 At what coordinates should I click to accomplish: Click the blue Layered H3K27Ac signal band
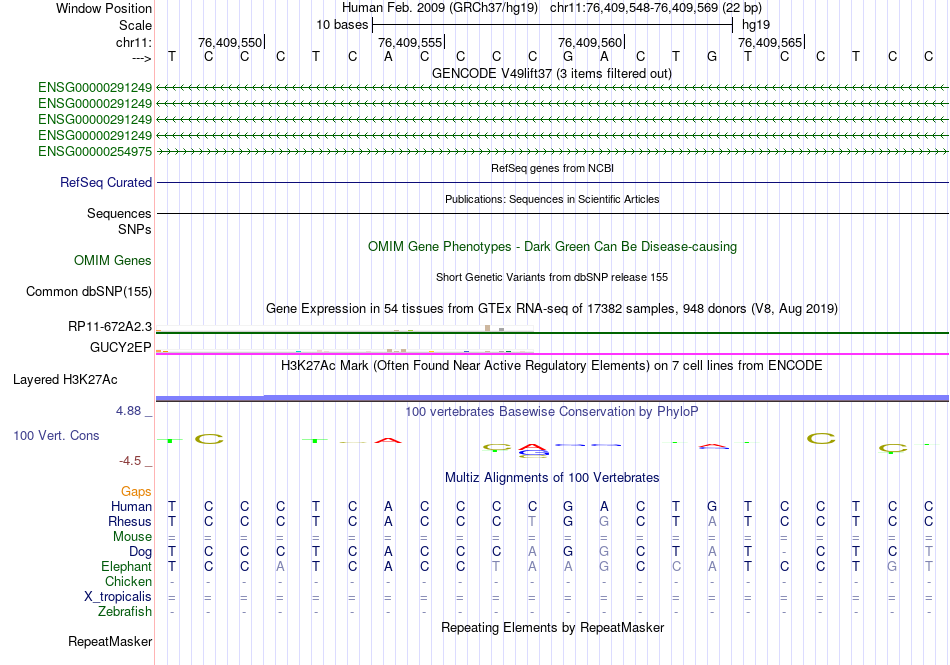coord(552,398)
